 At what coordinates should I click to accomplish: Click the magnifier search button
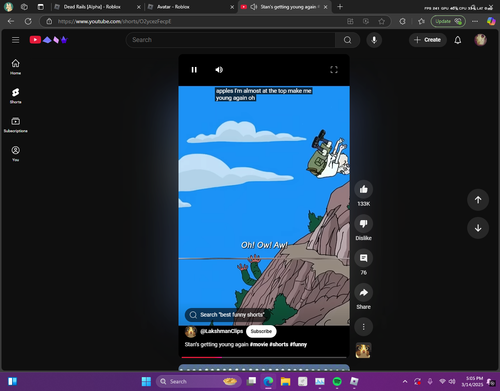click(347, 40)
